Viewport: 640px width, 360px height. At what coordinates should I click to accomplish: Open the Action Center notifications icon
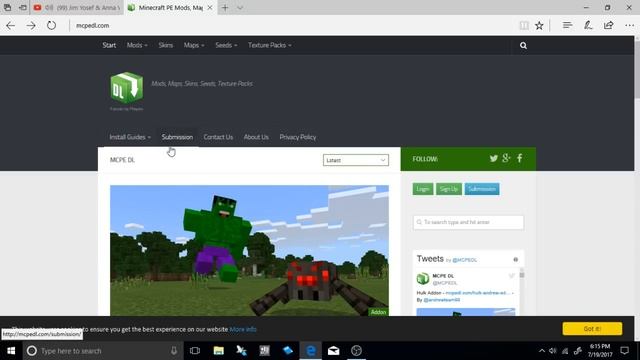coord(624,351)
